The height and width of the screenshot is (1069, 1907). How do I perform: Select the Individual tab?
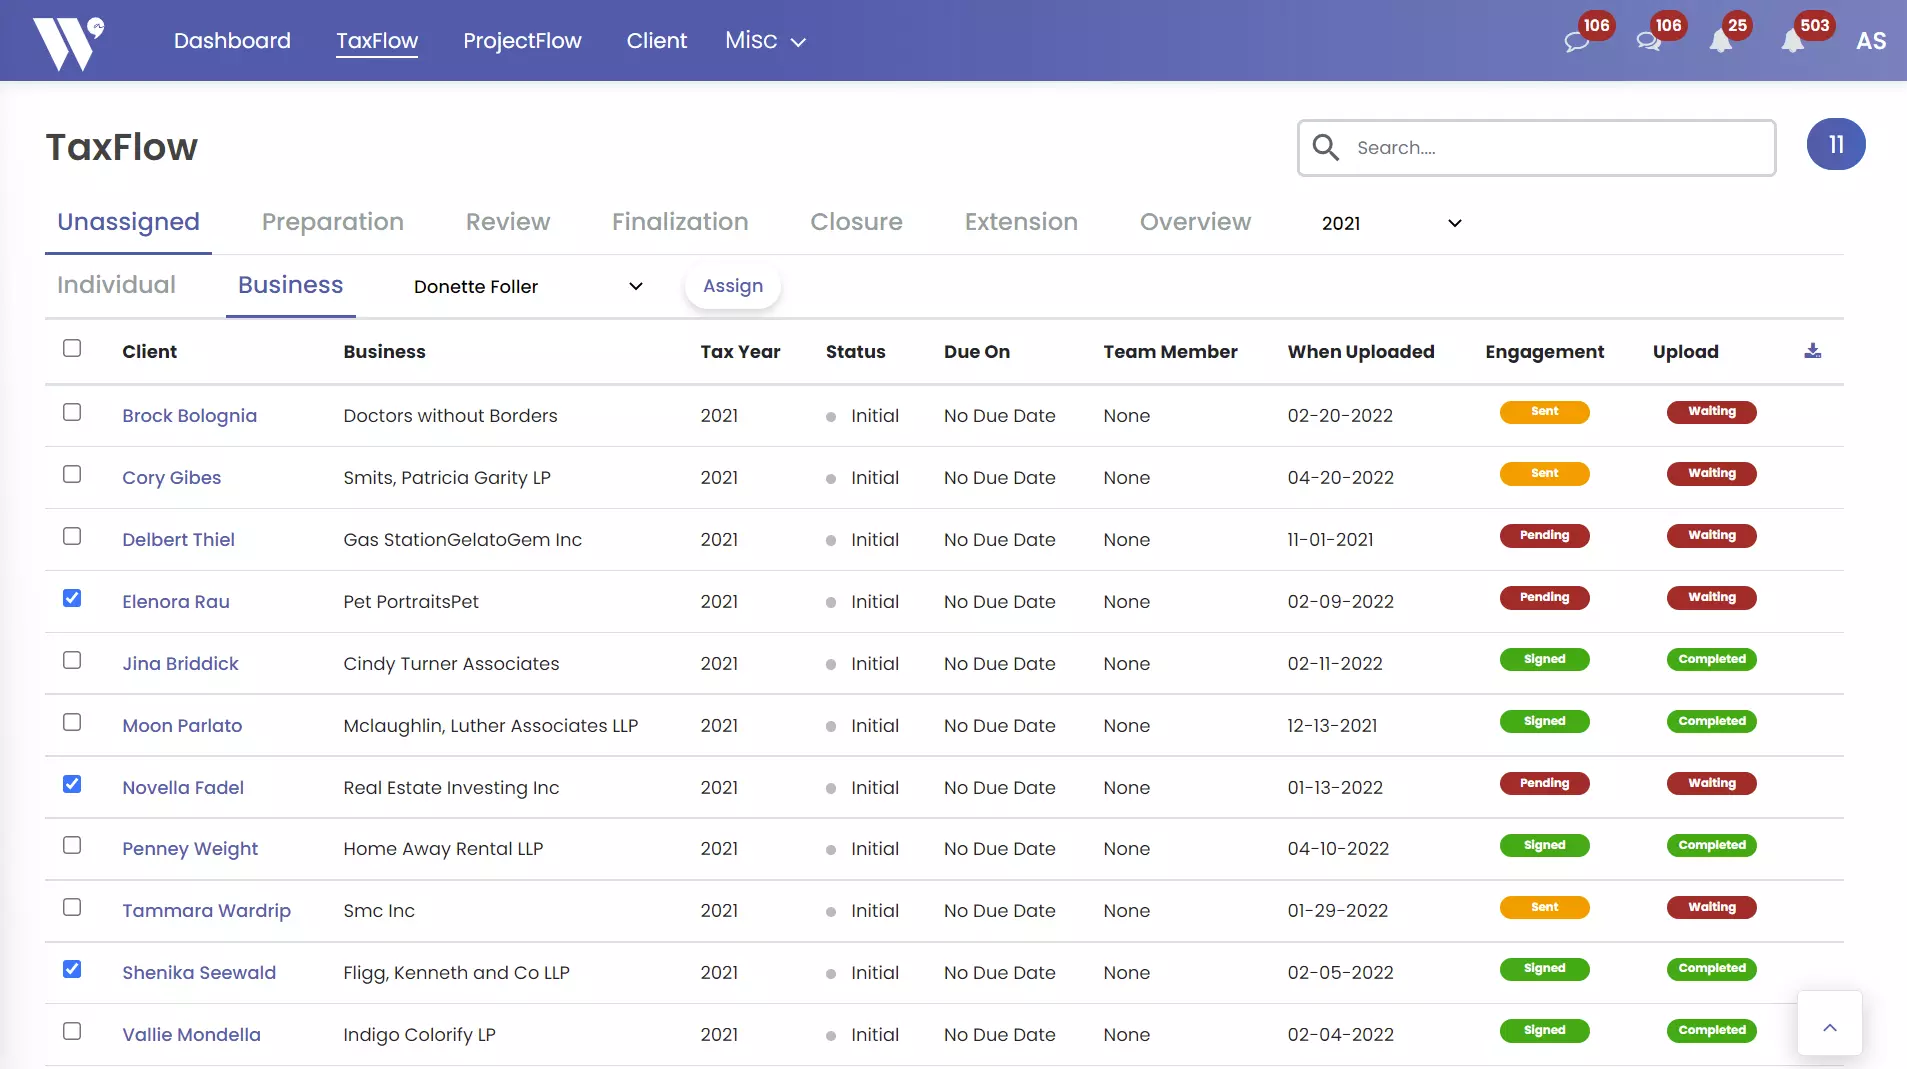point(115,285)
